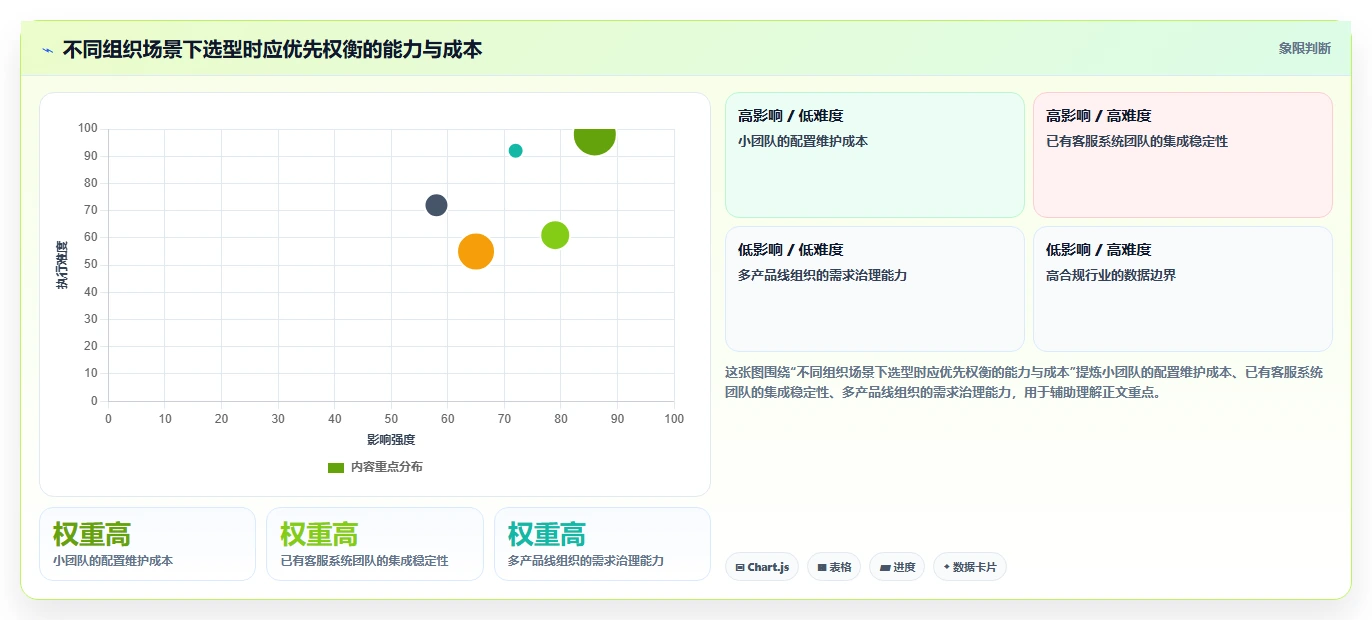Click the lightning icon beside the title
1372x620 pixels.
click(x=47, y=49)
